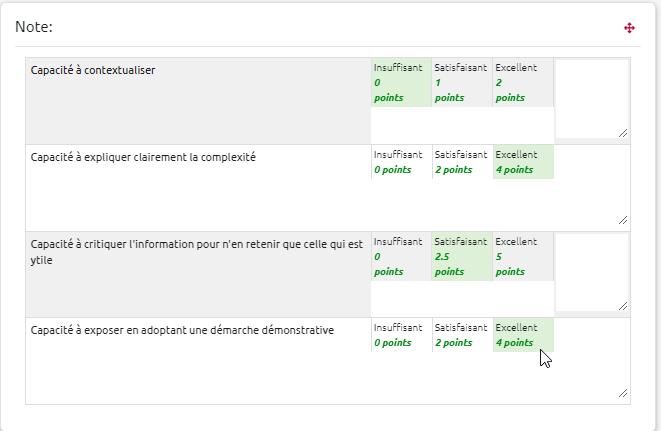This screenshot has height=431, width=661.
Task: Select Insuffisant 0 points for expliquer clairement
Action: click(x=400, y=162)
